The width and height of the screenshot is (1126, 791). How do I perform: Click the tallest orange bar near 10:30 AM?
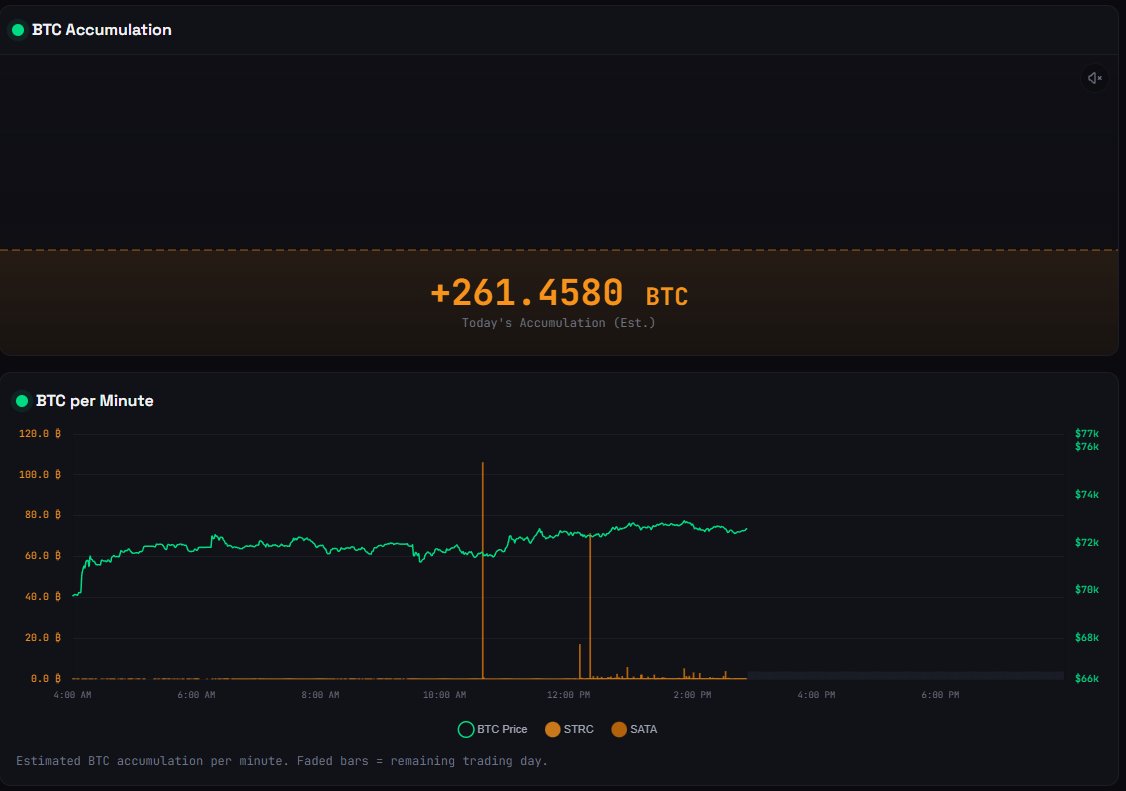(483, 570)
